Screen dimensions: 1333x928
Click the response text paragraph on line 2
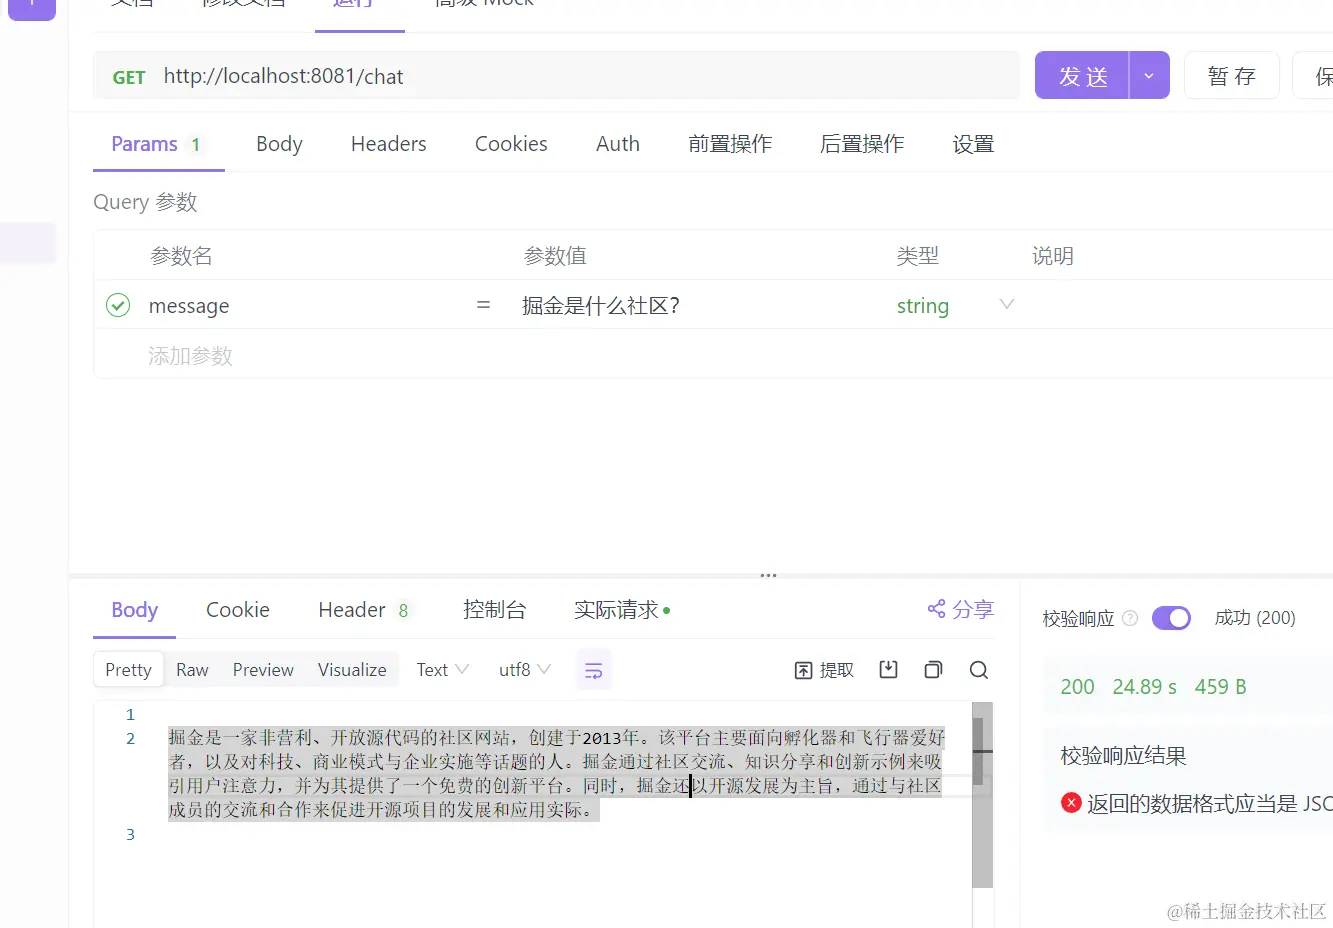coord(556,774)
